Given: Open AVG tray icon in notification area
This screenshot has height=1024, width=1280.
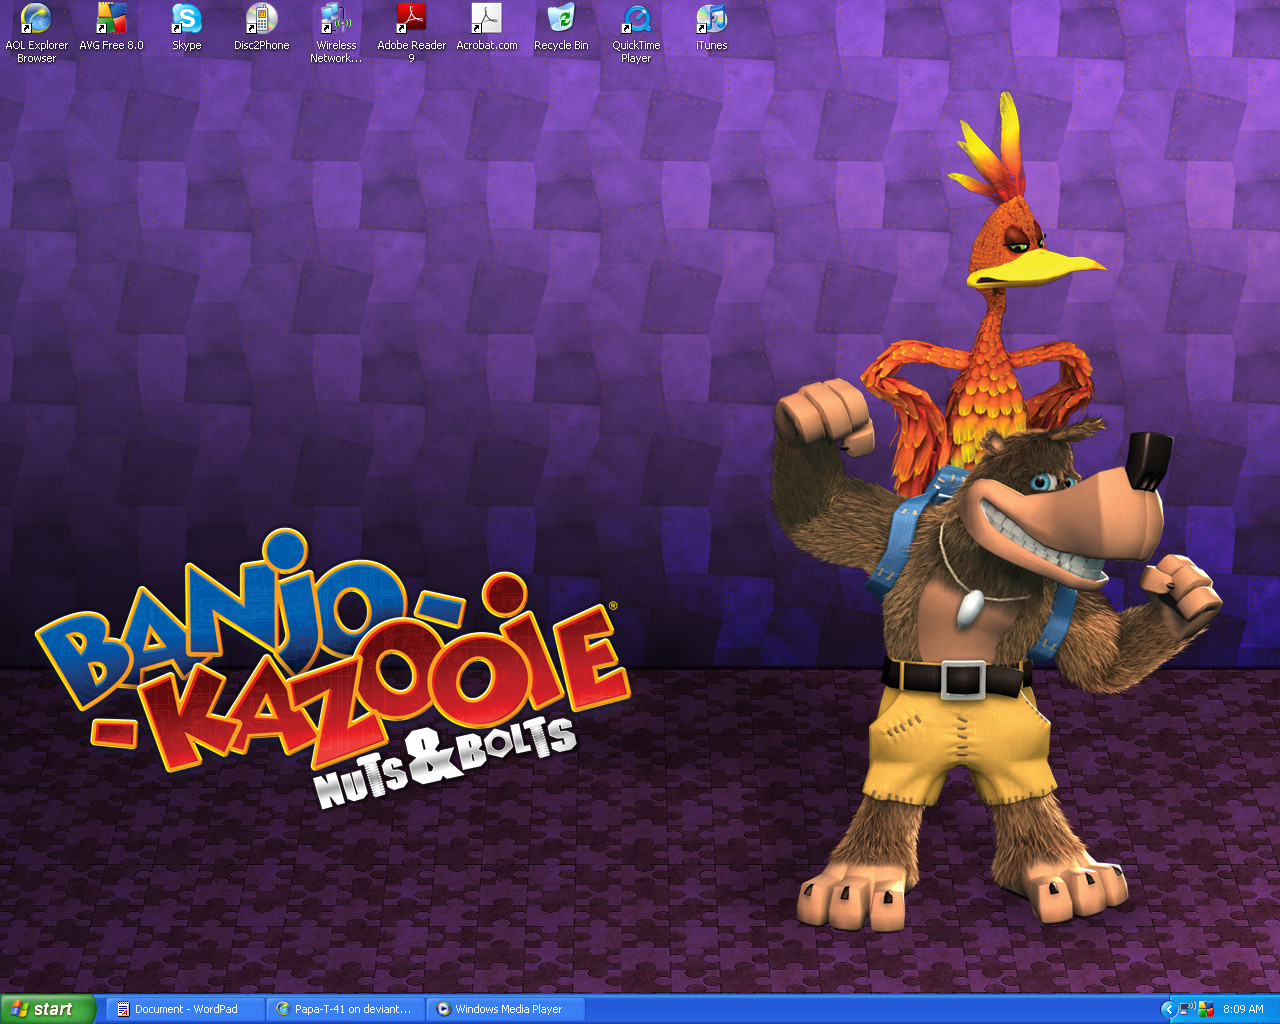Looking at the screenshot, I should pyautogui.click(x=1206, y=1009).
